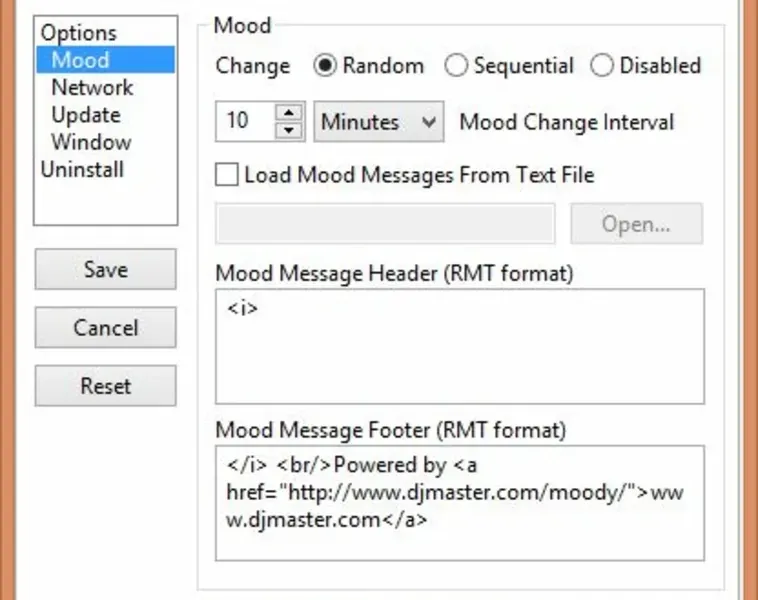Image resolution: width=758 pixels, height=600 pixels.
Task: Go to Update in the options tree
Action: point(86,115)
